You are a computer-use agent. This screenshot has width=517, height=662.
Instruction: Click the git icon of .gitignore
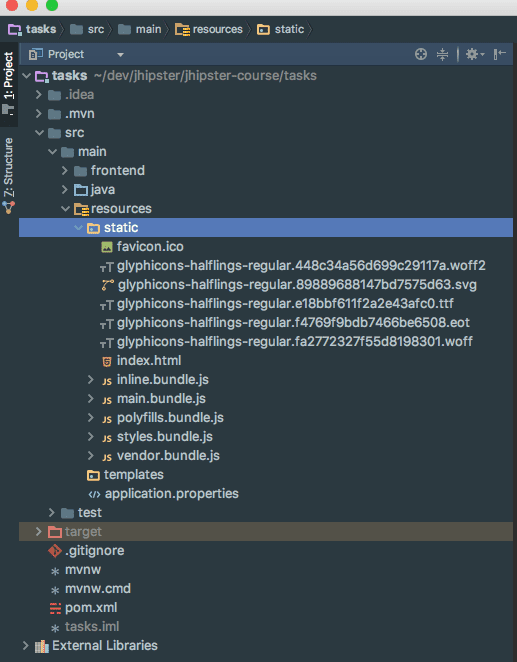55,551
